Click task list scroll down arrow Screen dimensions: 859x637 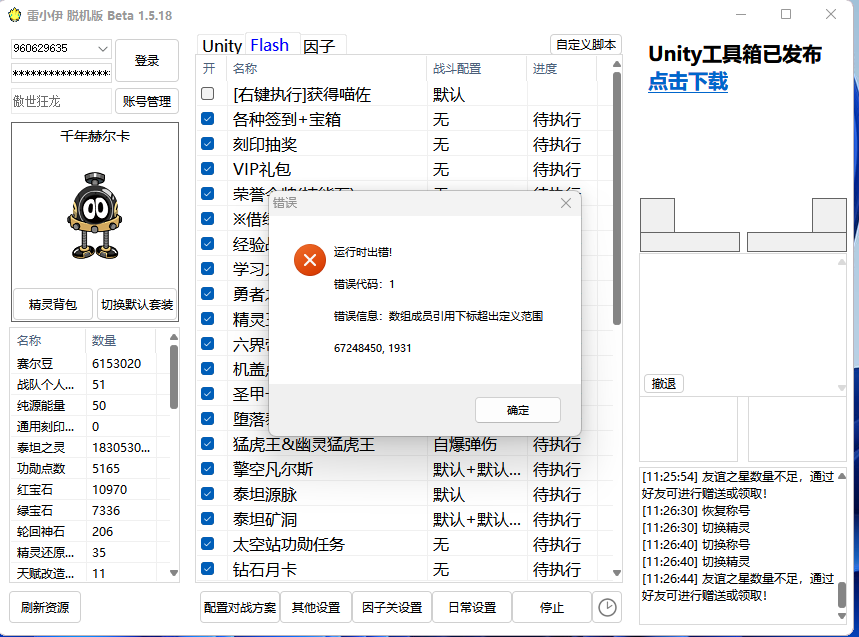(617, 573)
